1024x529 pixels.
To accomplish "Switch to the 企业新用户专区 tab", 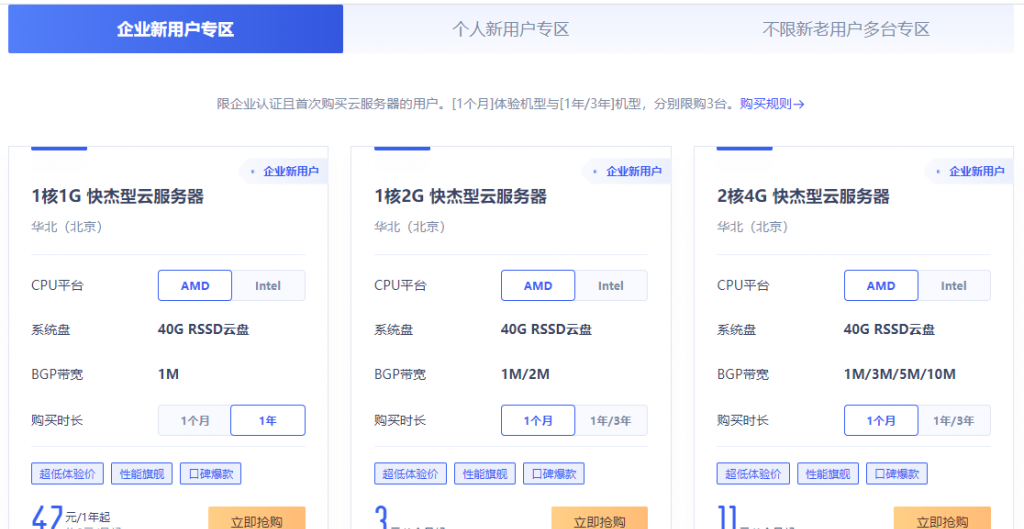I will pyautogui.click(x=175, y=29).
